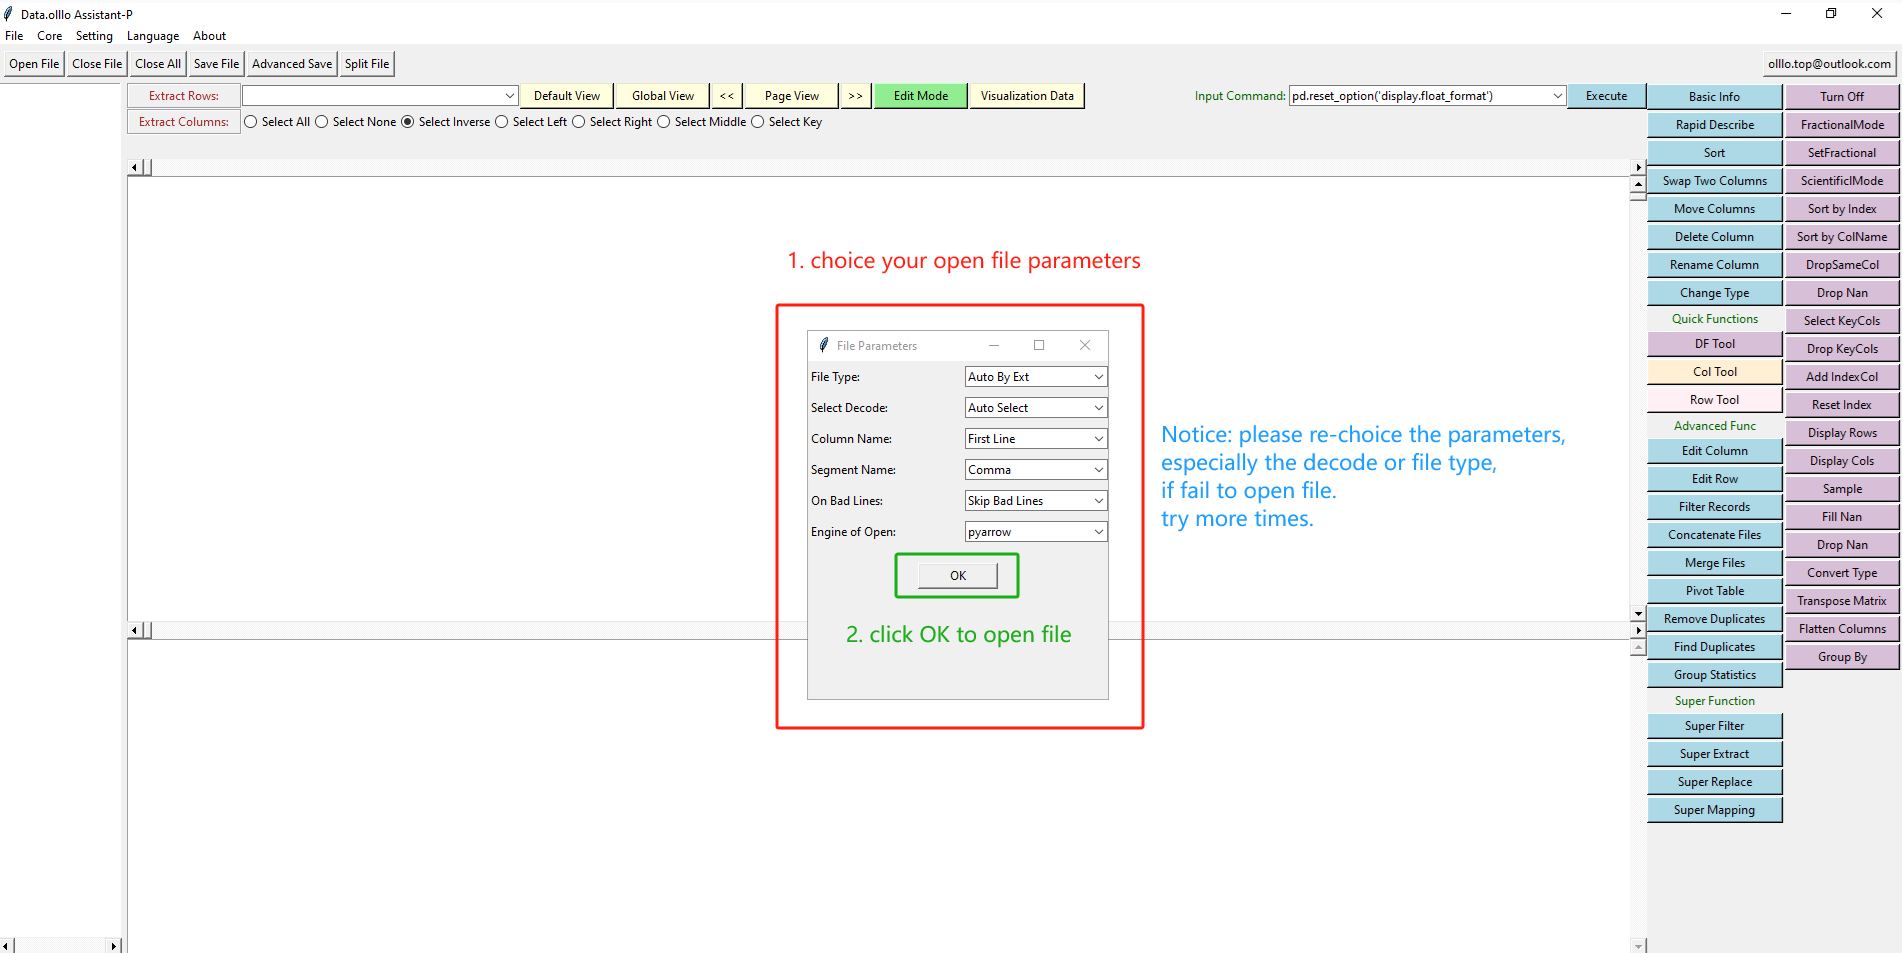
Task: Open the Col Tool
Action: (x=1714, y=372)
